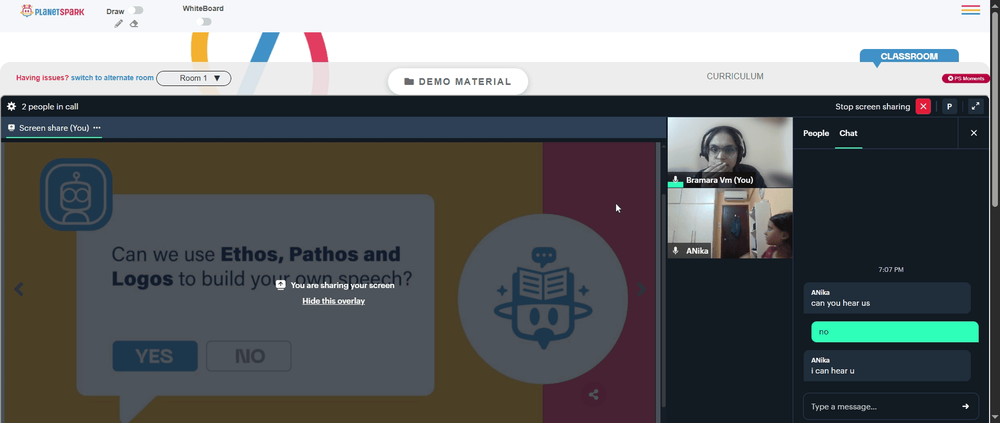Go to previous slide arrow
Image resolution: width=1000 pixels, height=423 pixels.
coord(19,289)
